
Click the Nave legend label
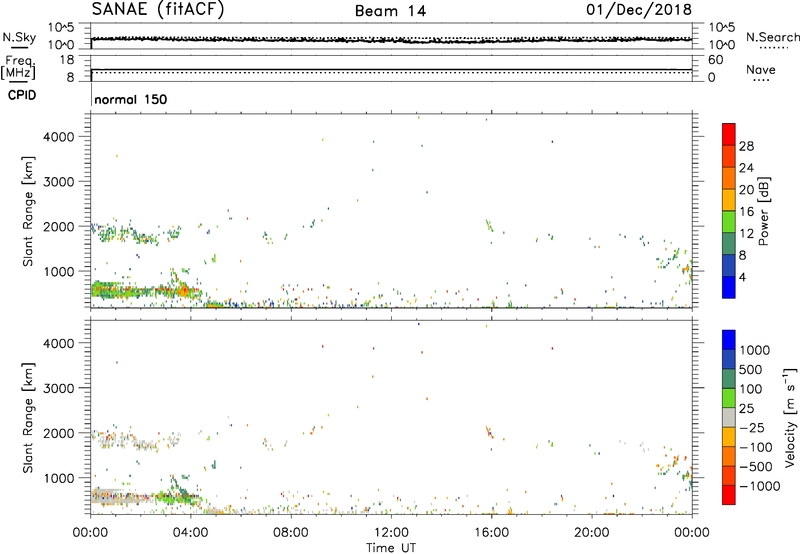761,69
